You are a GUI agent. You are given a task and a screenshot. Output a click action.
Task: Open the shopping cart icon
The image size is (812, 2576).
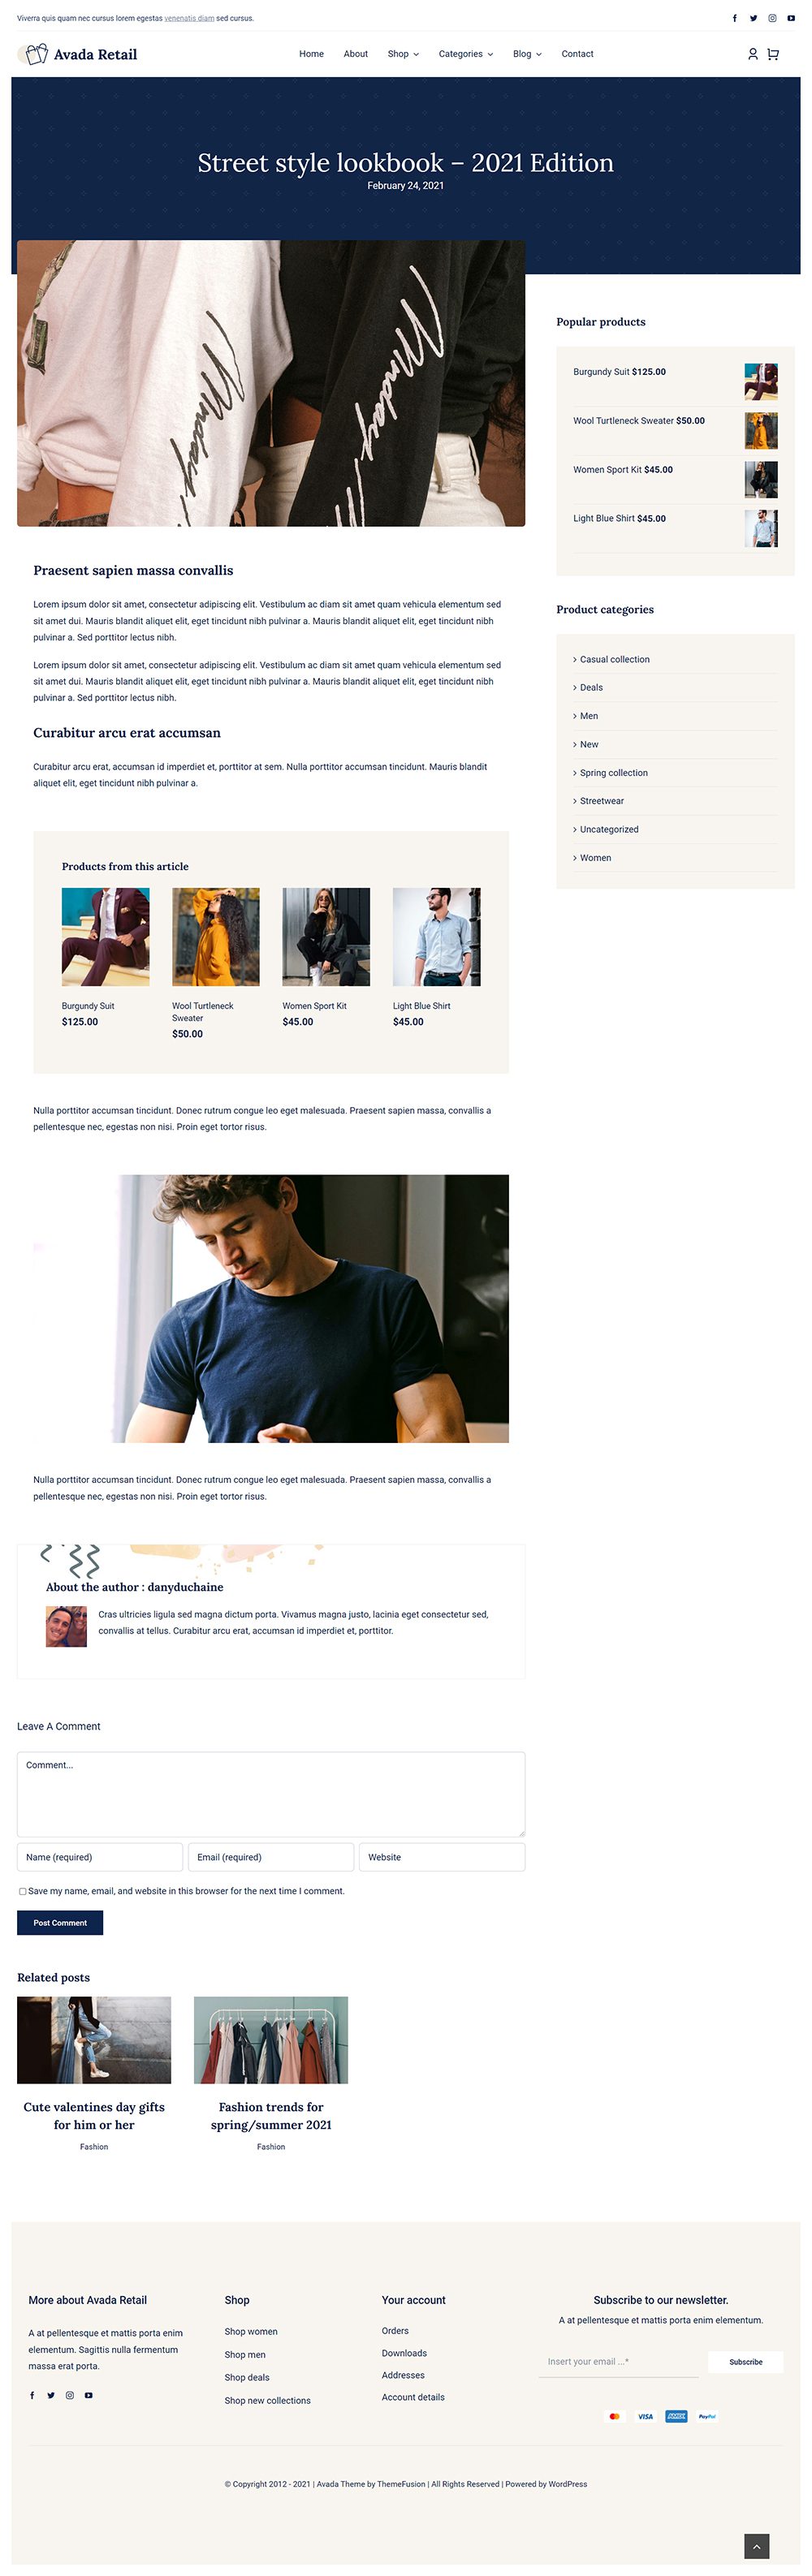pyautogui.click(x=773, y=54)
